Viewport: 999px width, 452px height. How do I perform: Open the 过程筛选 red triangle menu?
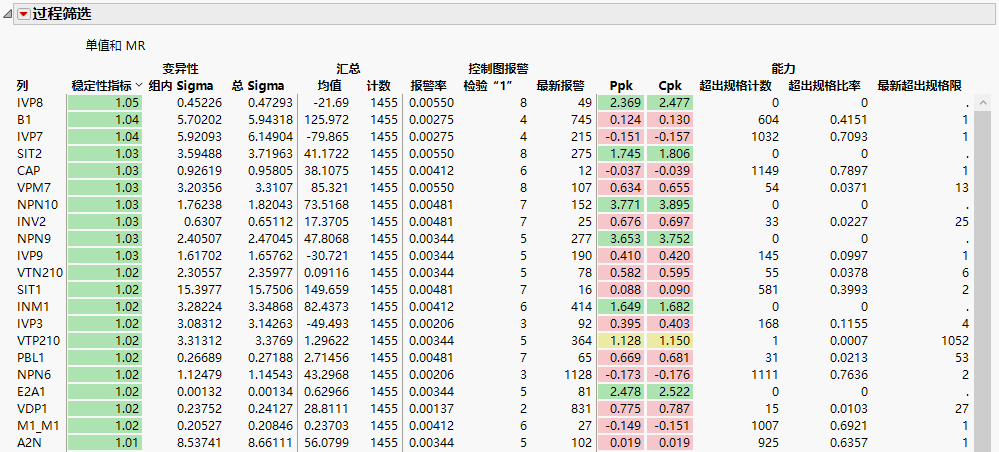[23, 13]
